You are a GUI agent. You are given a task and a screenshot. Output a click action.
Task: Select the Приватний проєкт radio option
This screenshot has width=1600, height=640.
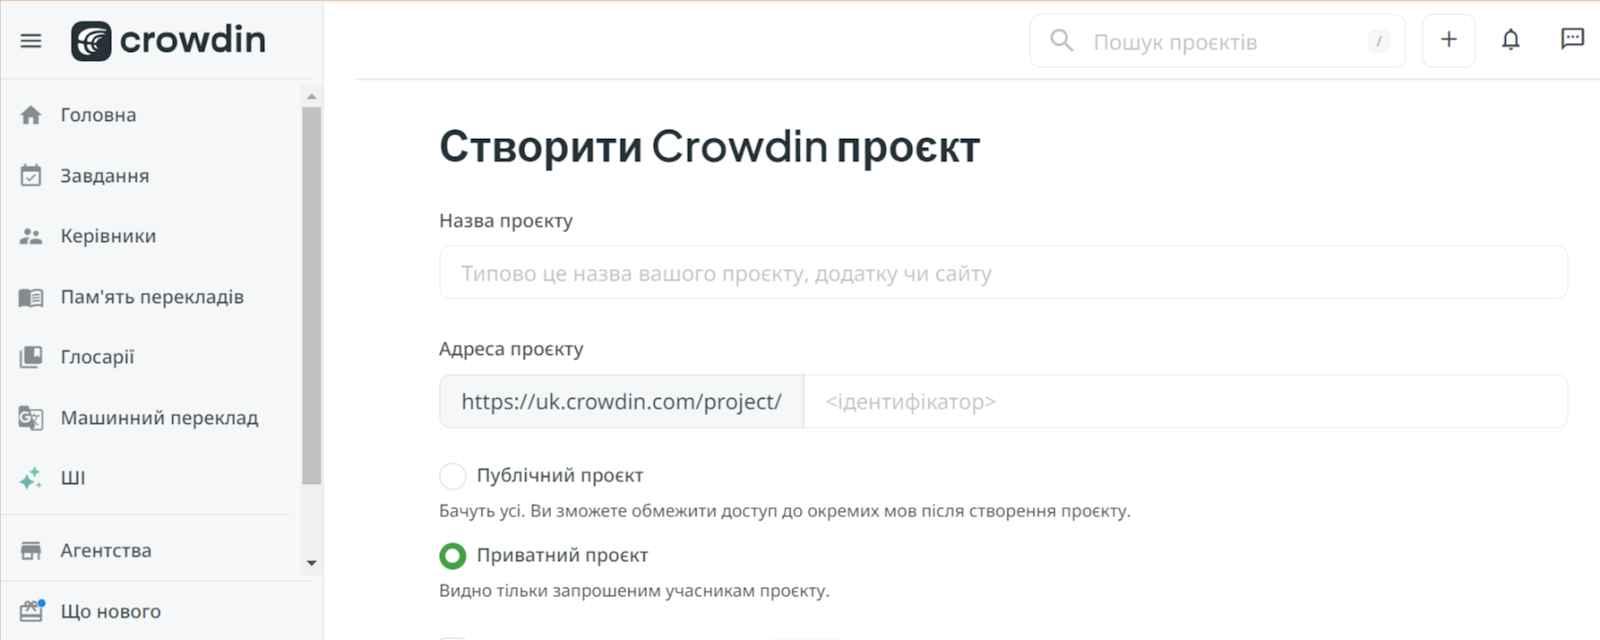[x=453, y=555]
